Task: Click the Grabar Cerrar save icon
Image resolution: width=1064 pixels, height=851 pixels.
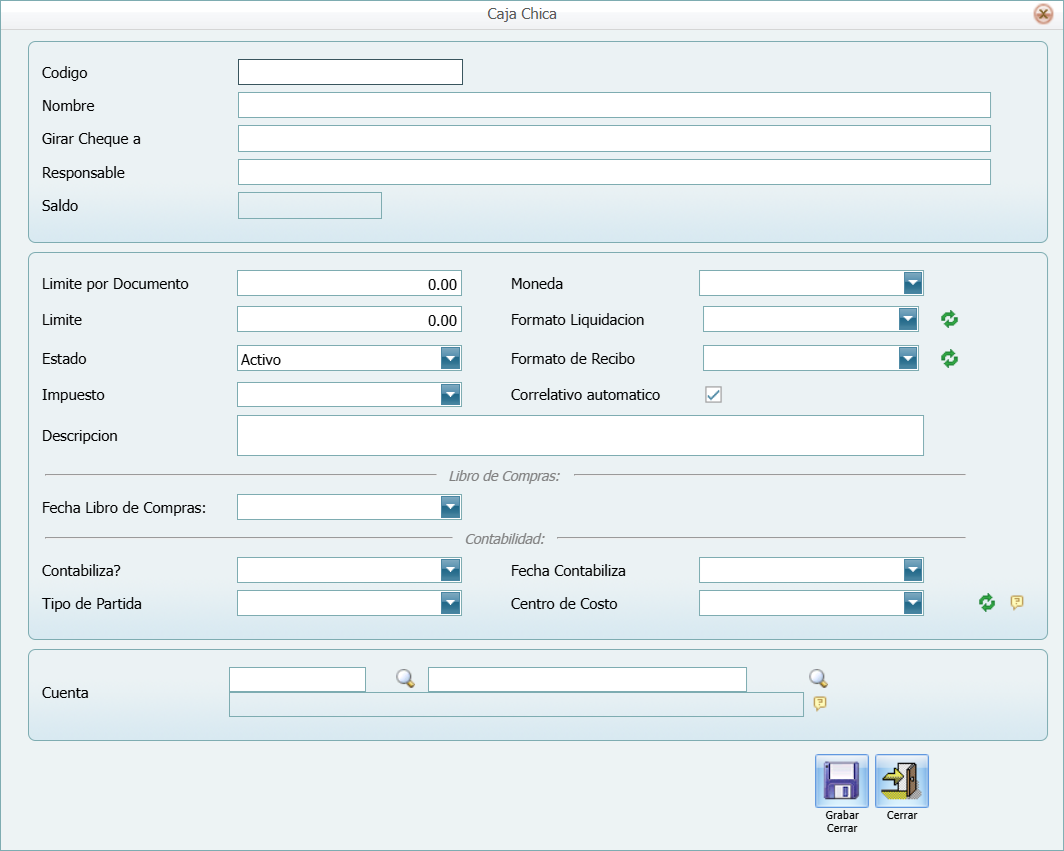Action: (x=841, y=781)
